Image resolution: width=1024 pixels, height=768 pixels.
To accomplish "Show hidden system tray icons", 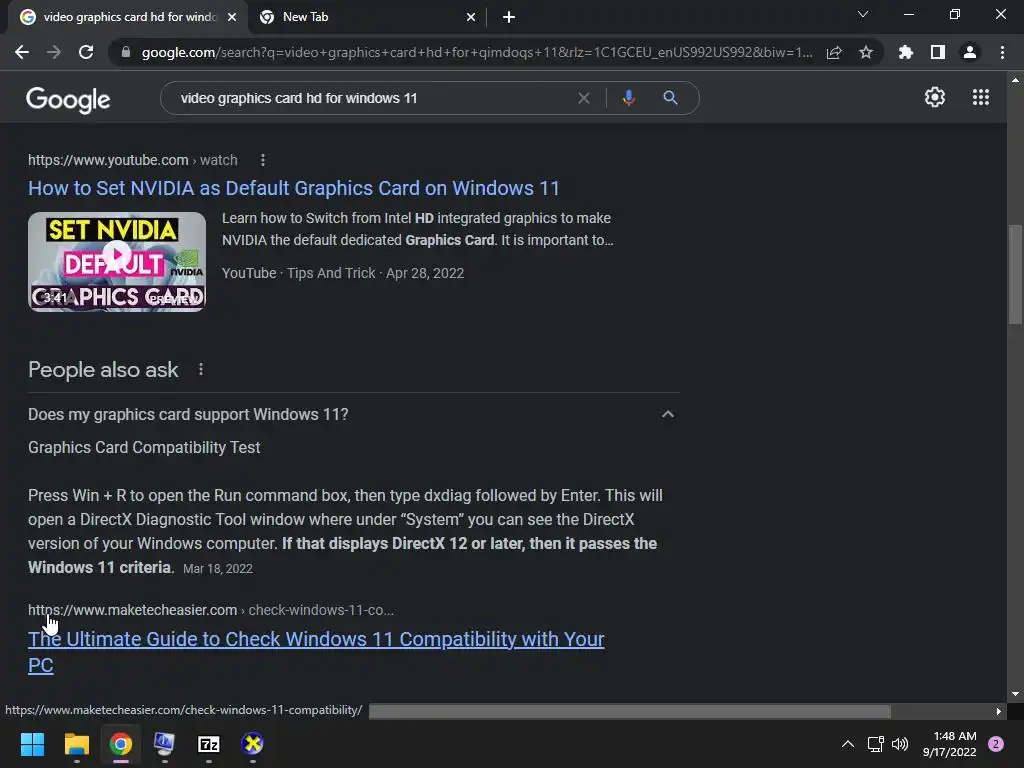I will (848, 744).
